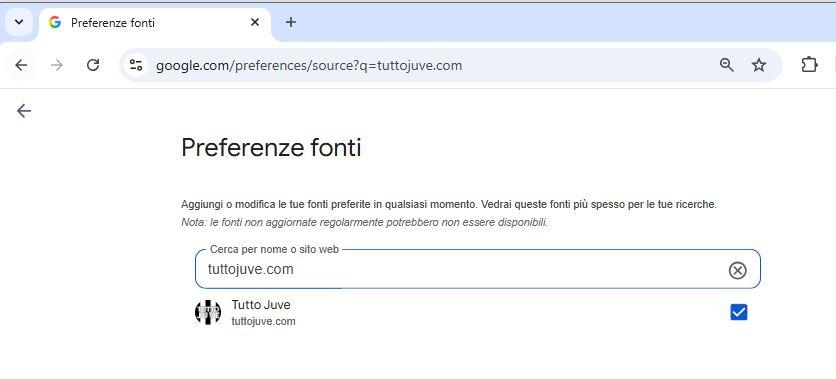Click the tuttojuve.com domain text
Image resolution: width=836 pixels, height=379 pixels.
(263, 321)
